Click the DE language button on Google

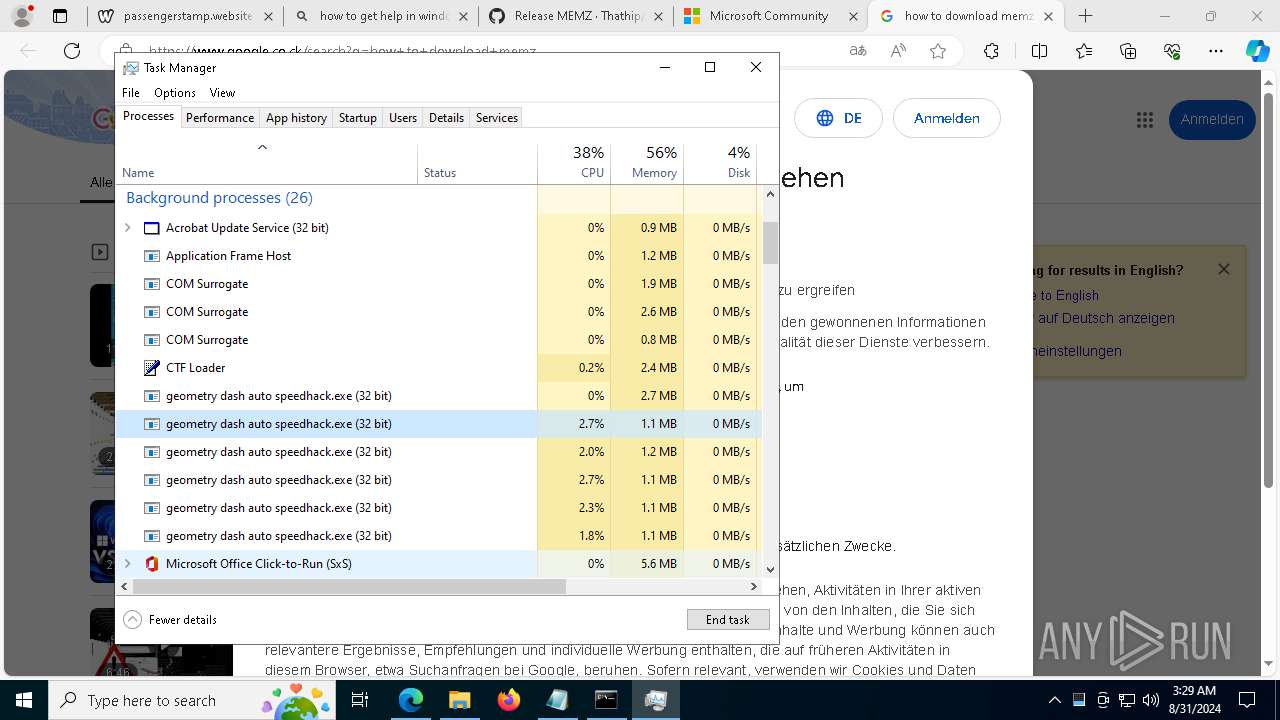pos(838,118)
